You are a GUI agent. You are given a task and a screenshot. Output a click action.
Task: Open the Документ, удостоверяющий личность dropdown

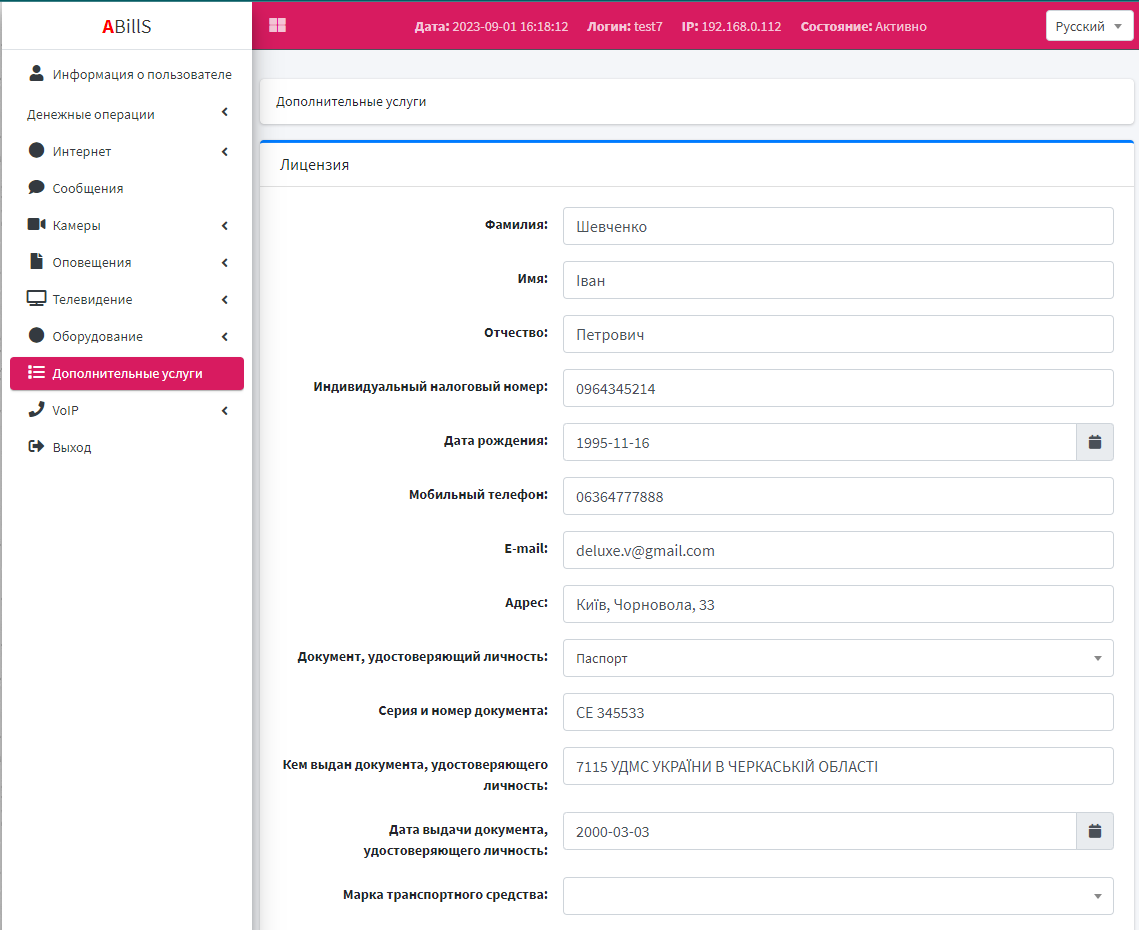(838, 658)
